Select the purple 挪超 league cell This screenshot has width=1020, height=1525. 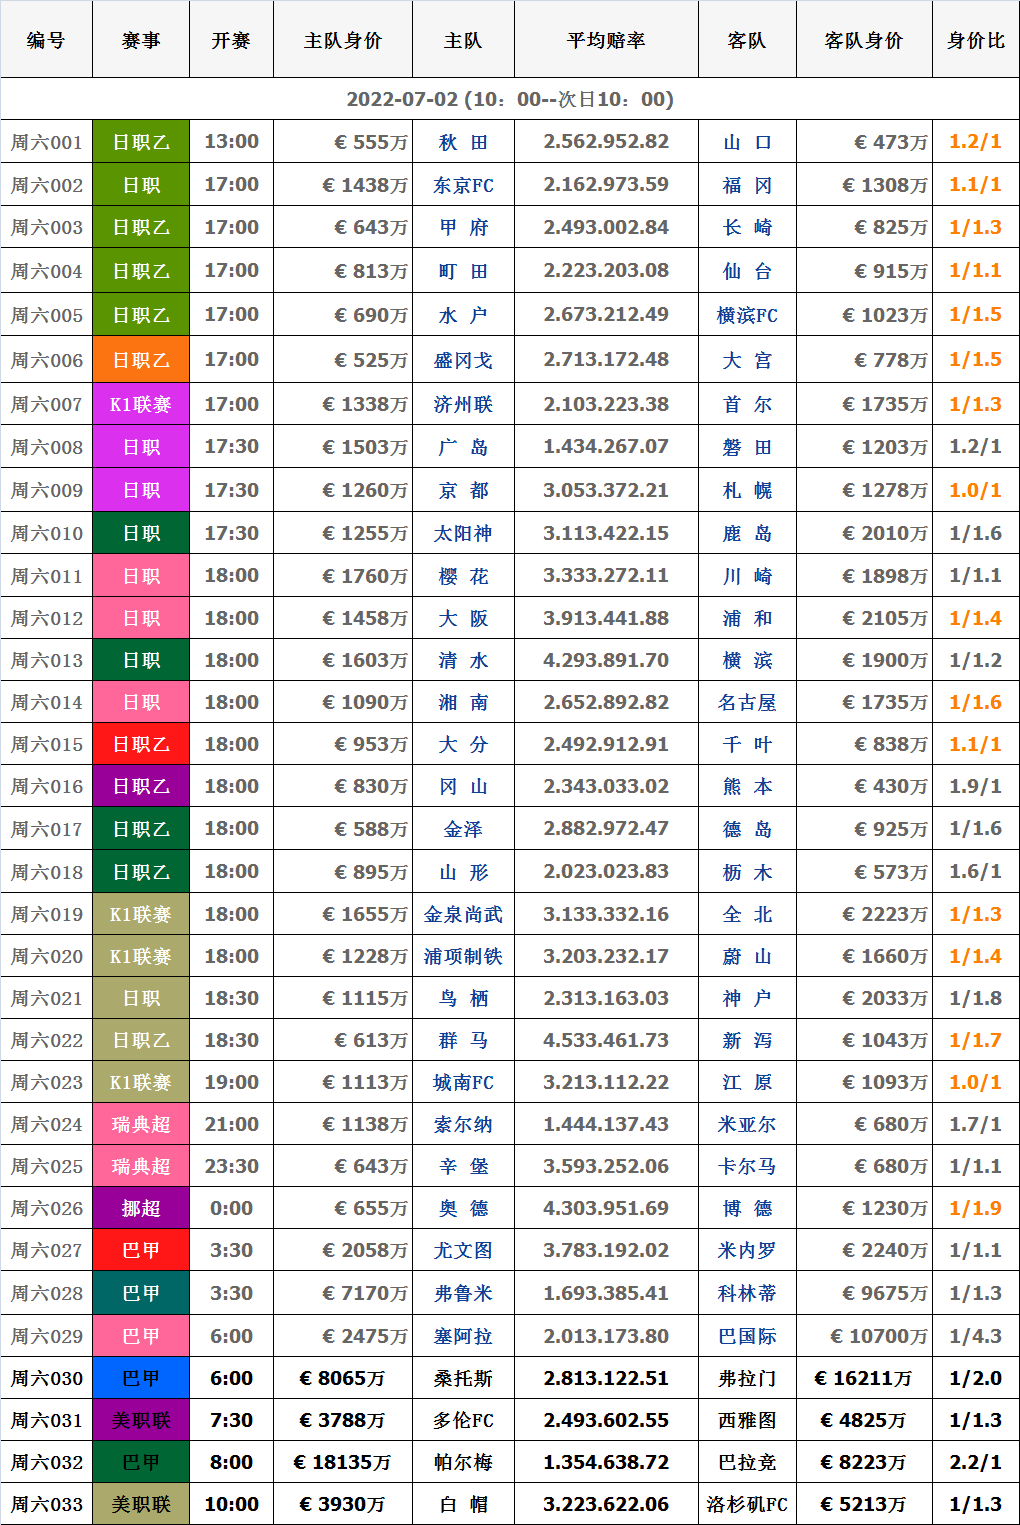click(141, 1208)
